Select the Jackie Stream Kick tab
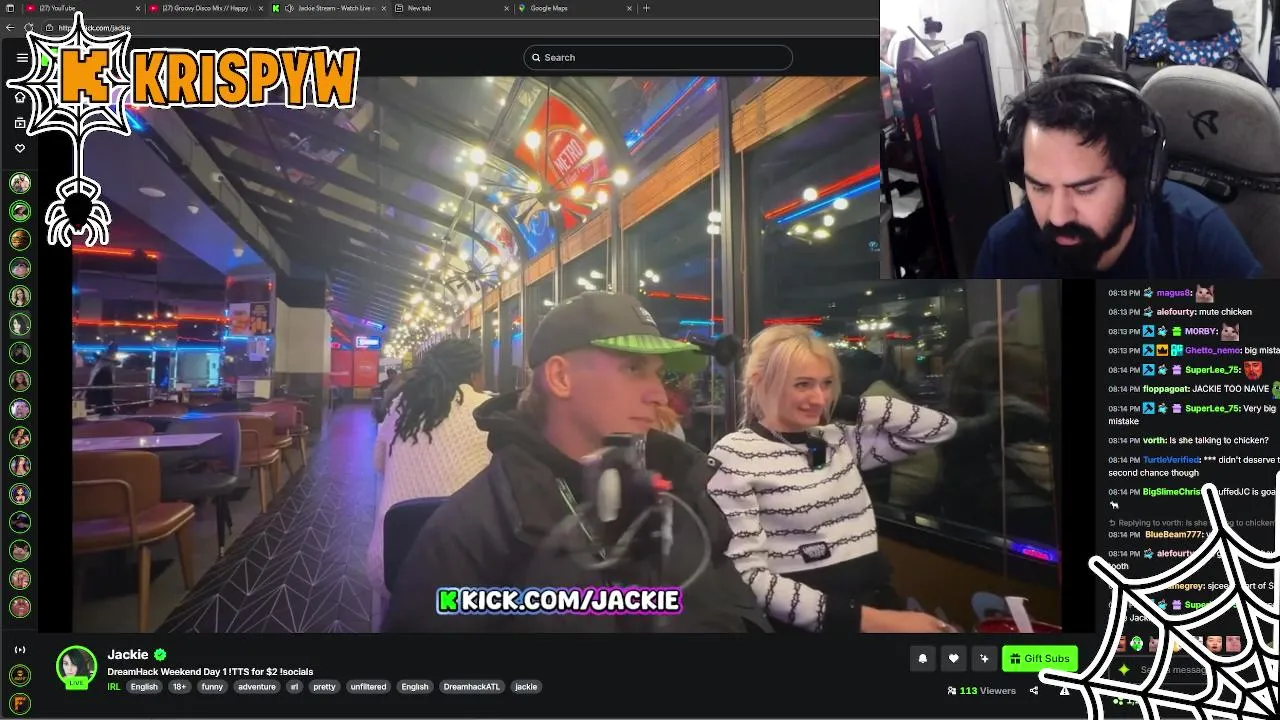This screenshot has width=1280, height=720. pos(328,8)
